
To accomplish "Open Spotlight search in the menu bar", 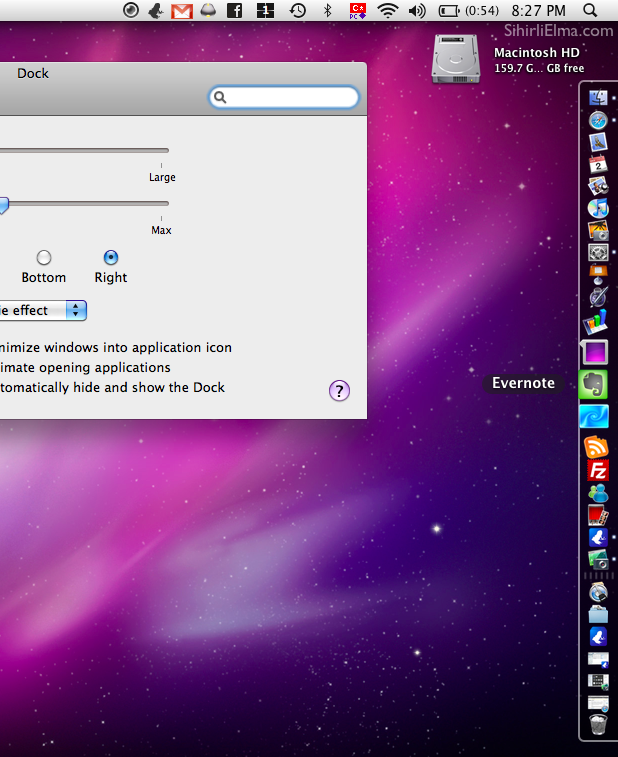I will [590, 11].
